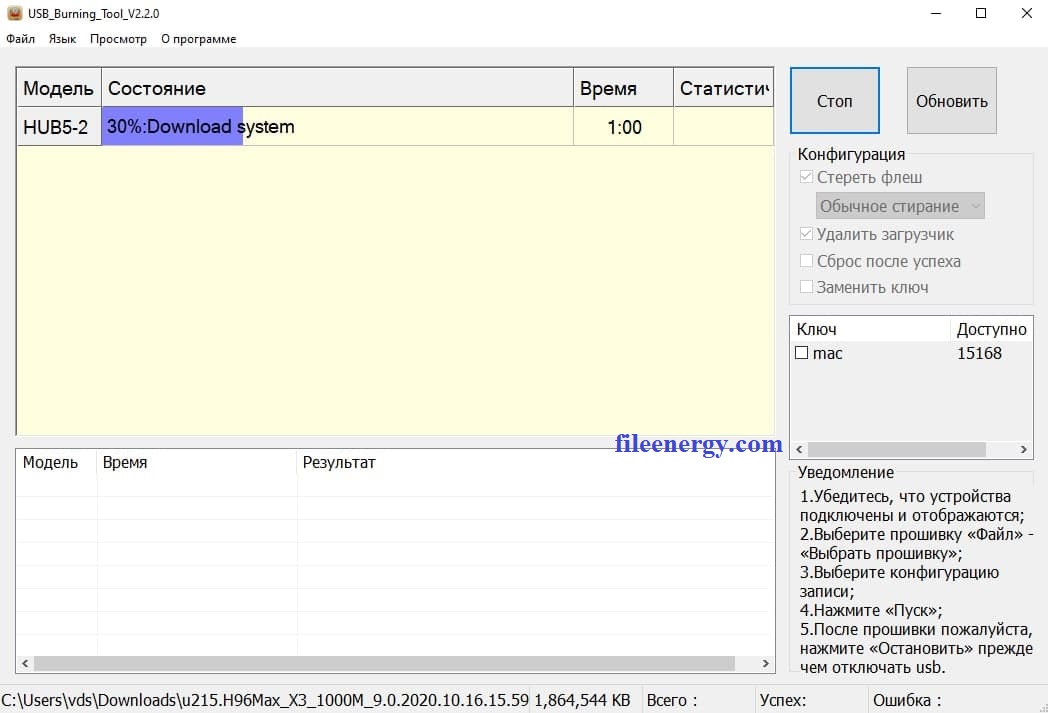Click the Статистика column header
Viewport: 1048px width, 713px height.
pos(723,88)
